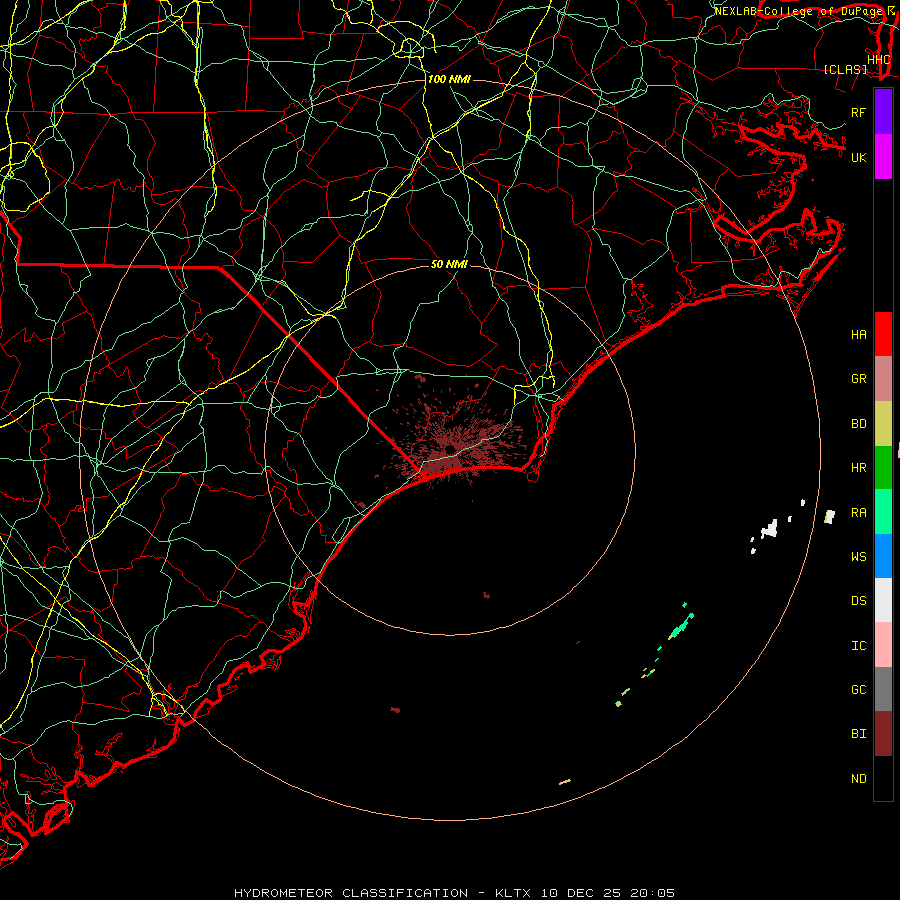Click the BD legend label
This screenshot has width=900, height=900.
point(858,424)
